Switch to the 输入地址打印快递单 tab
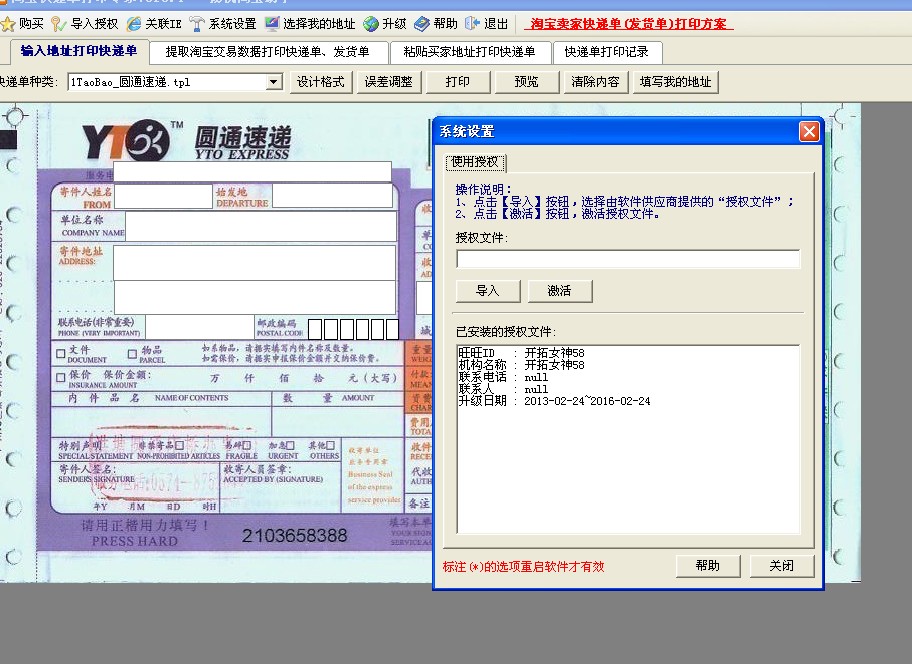Viewport: 912px width, 664px height. (79, 51)
